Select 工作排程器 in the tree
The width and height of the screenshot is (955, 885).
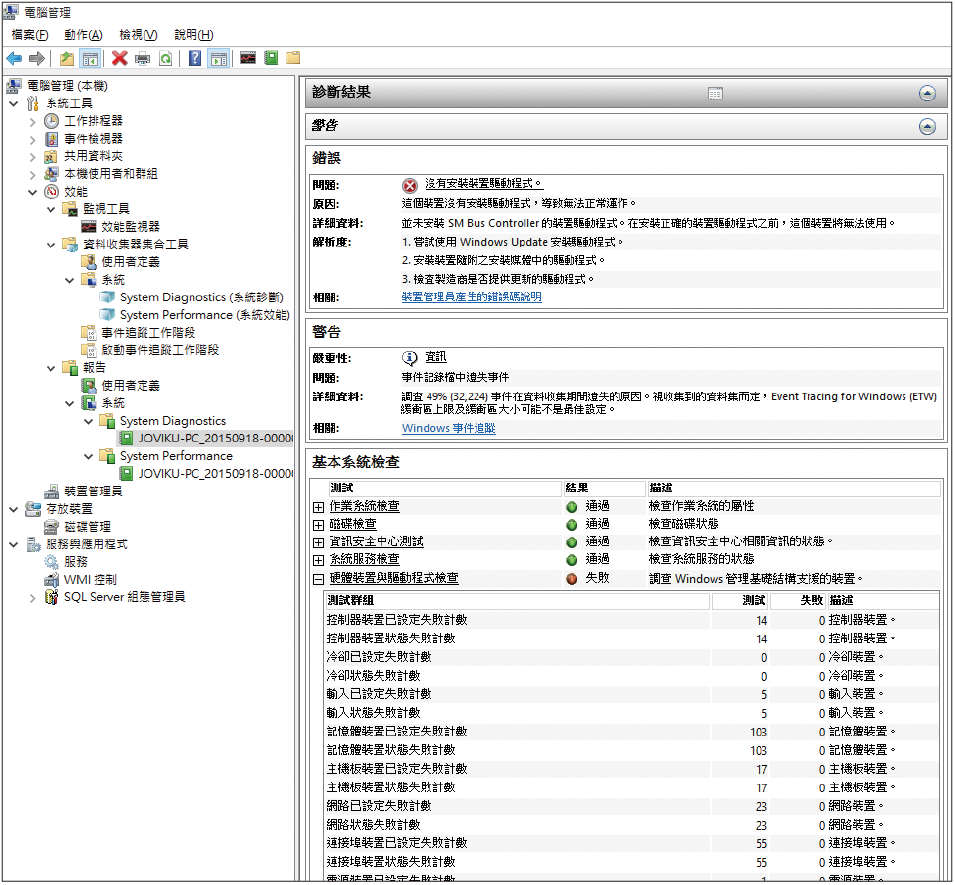click(93, 121)
